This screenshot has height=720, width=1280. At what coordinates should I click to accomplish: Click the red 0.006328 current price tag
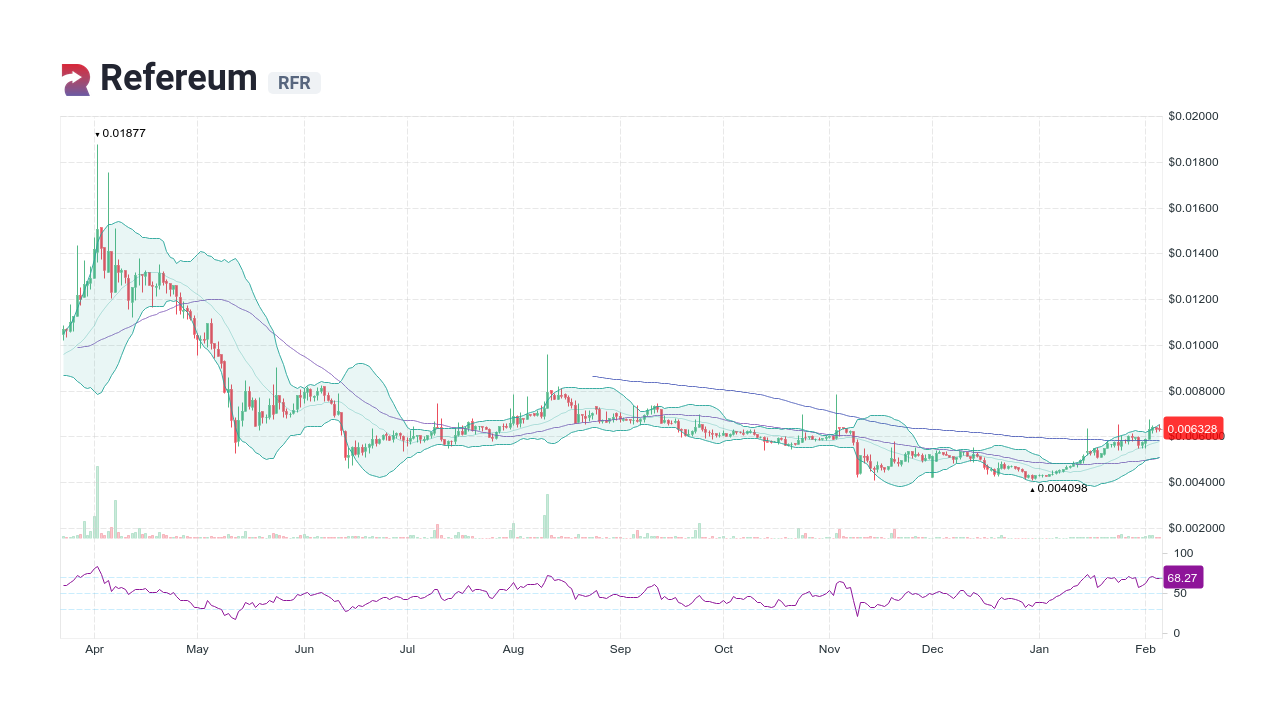(1195, 429)
